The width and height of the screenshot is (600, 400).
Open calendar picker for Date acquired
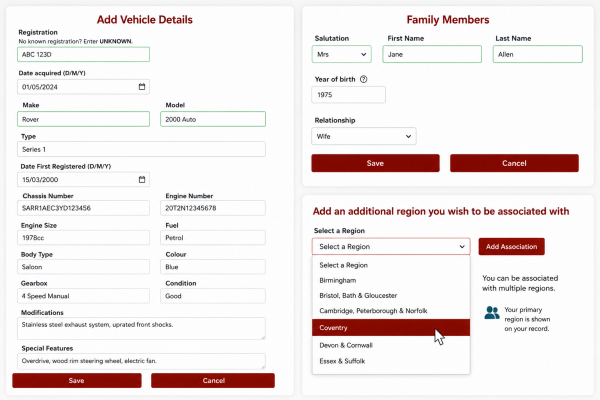[142, 87]
